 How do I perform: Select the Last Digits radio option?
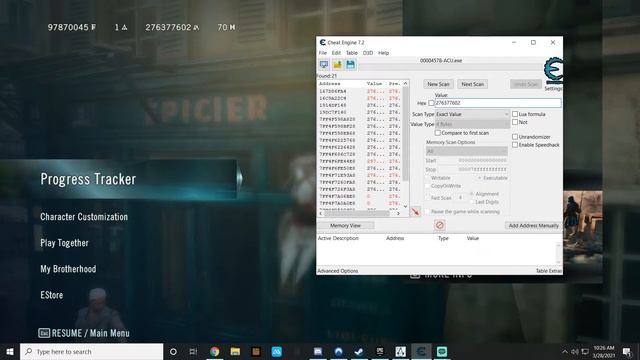pos(472,202)
